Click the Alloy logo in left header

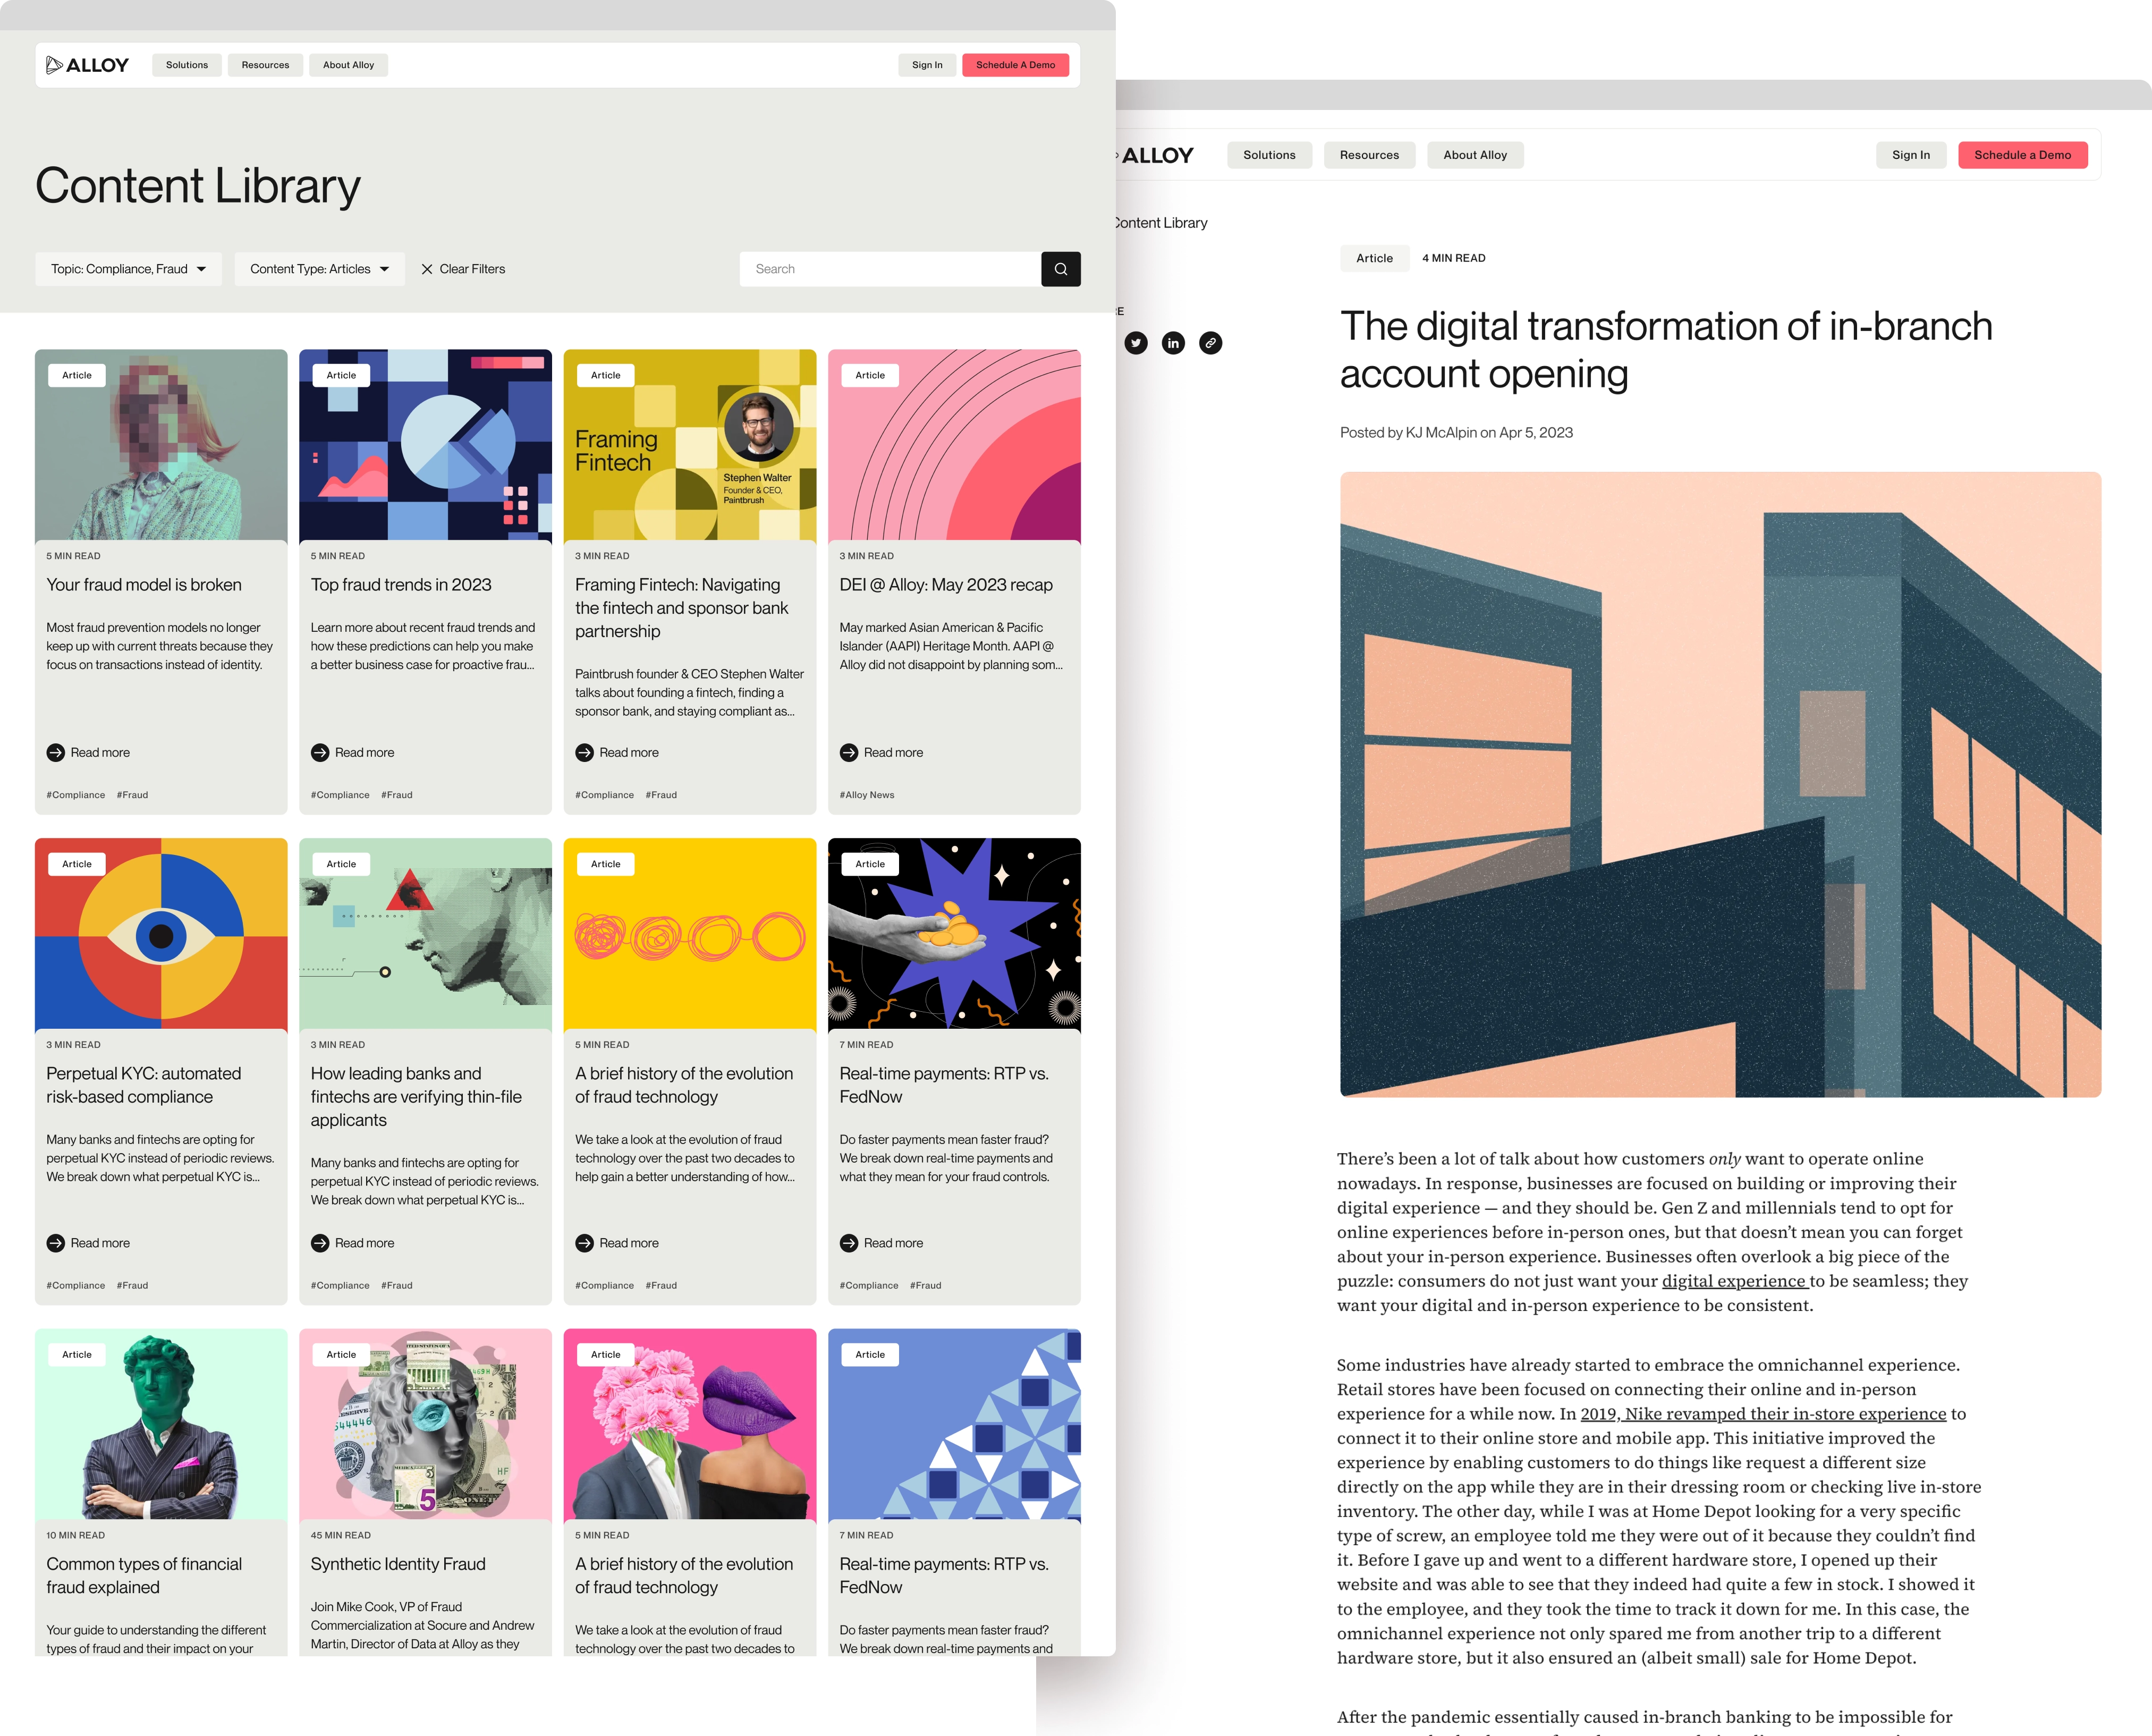[87, 65]
